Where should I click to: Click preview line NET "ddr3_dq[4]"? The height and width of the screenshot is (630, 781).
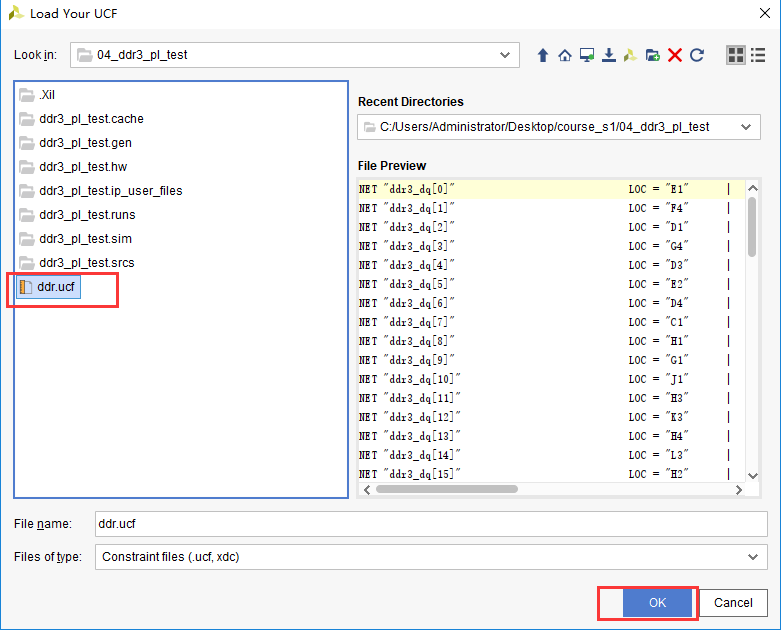pos(406,265)
